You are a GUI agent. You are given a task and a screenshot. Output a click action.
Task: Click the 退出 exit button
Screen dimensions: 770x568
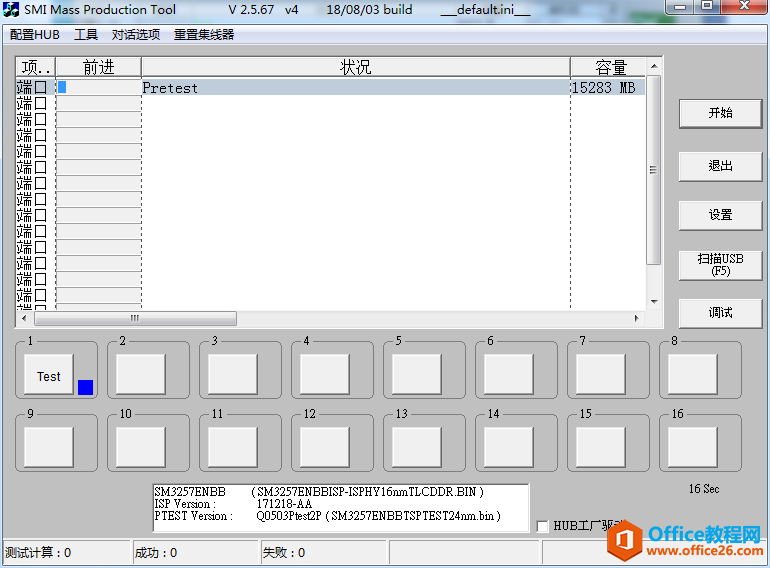click(x=720, y=166)
